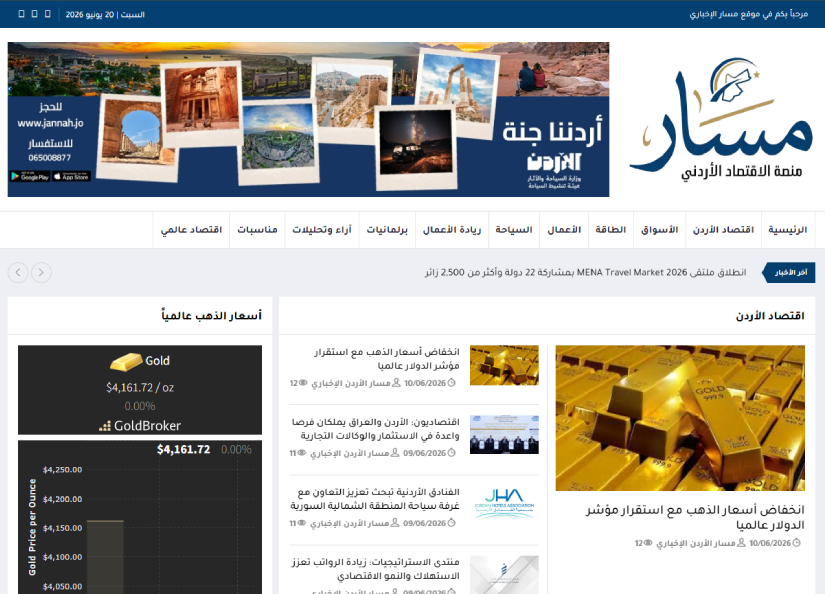Image resolution: width=825 pixels, height=594 pixels.
Task: Click clock icon on الأردن والعراق article
Action: point(451,453)
